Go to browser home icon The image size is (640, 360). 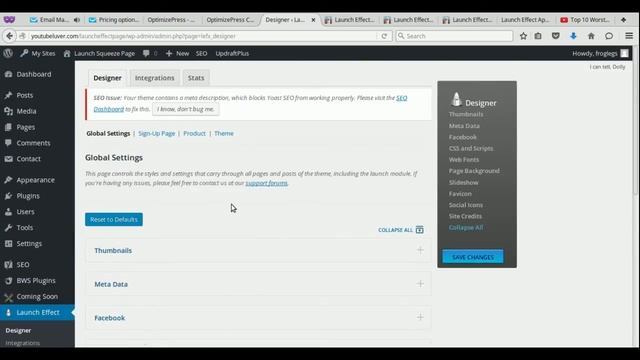tap(591, 36)
